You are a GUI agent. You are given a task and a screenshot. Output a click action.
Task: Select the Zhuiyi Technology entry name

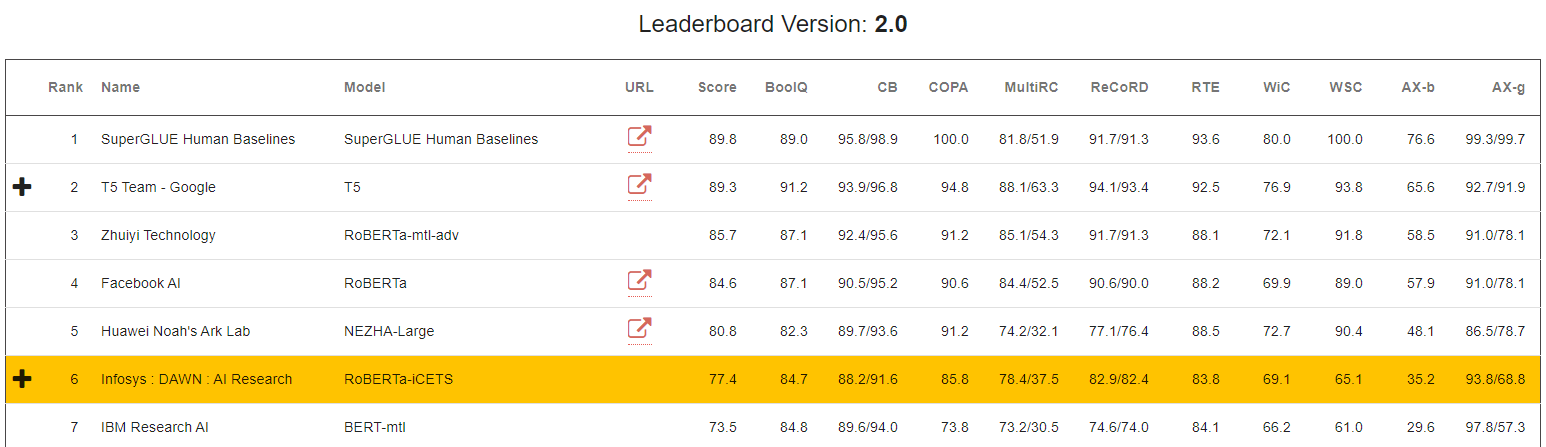point(158,235)
